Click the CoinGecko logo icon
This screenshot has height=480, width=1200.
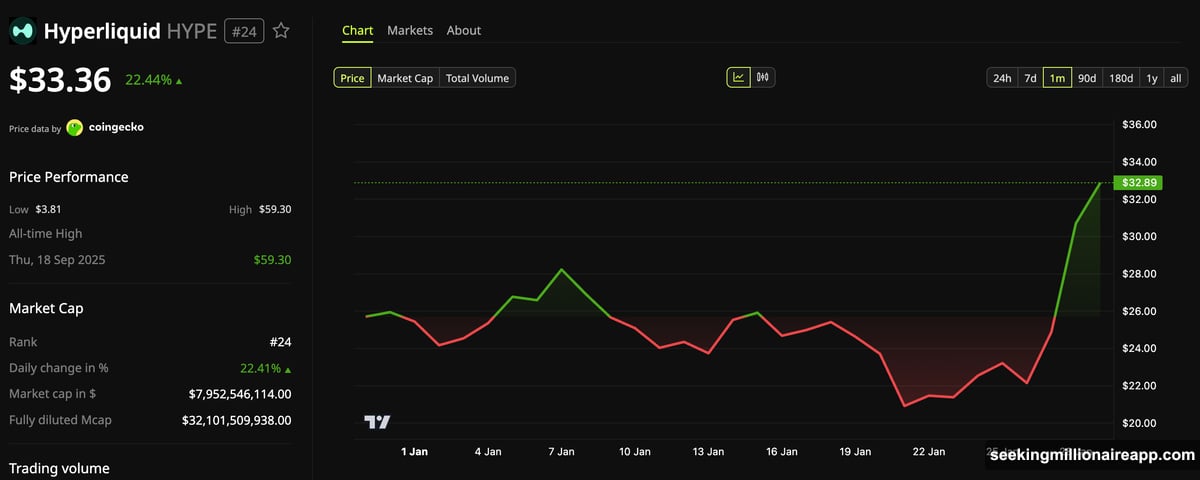75,128
